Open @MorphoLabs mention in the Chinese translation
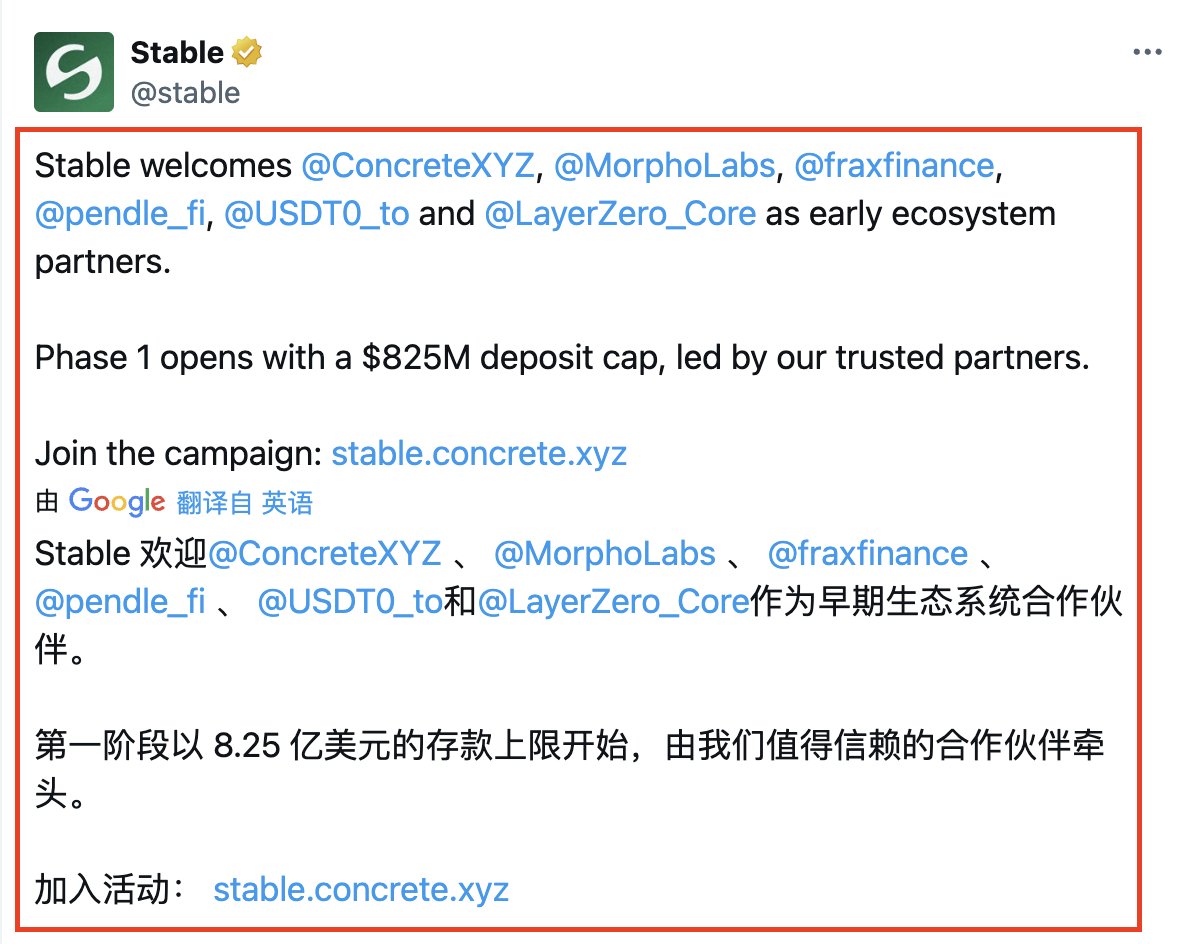This screenshot has height=944, width=1196. pos(605,554)
